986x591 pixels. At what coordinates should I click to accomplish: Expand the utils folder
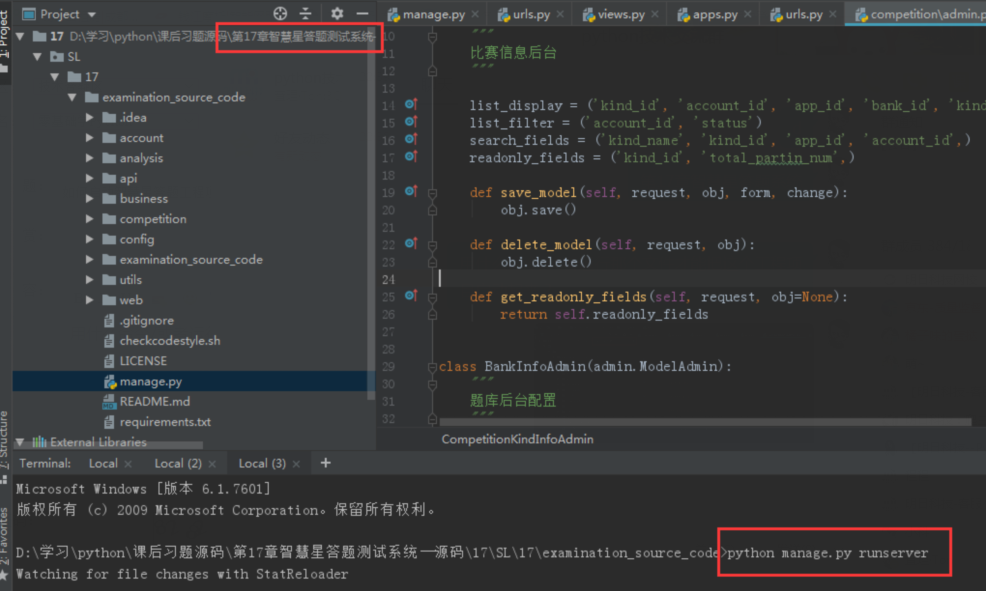[x=89, y=280]
